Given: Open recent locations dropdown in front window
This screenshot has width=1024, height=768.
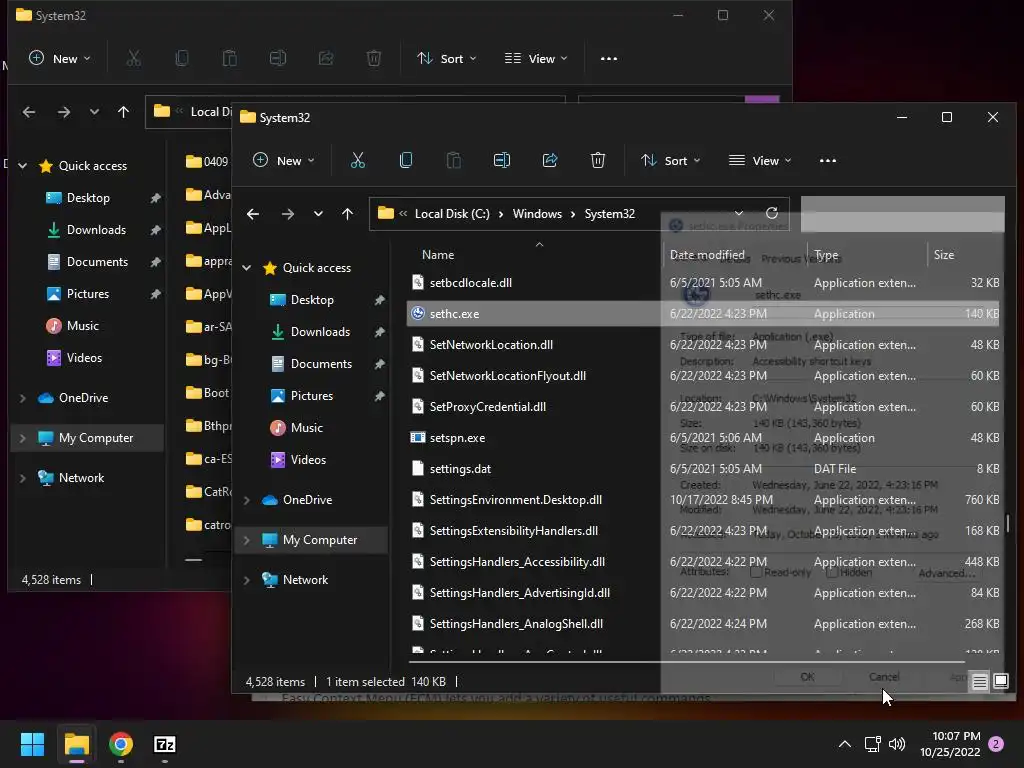Looking at the screenshot, I should point(318,214).
